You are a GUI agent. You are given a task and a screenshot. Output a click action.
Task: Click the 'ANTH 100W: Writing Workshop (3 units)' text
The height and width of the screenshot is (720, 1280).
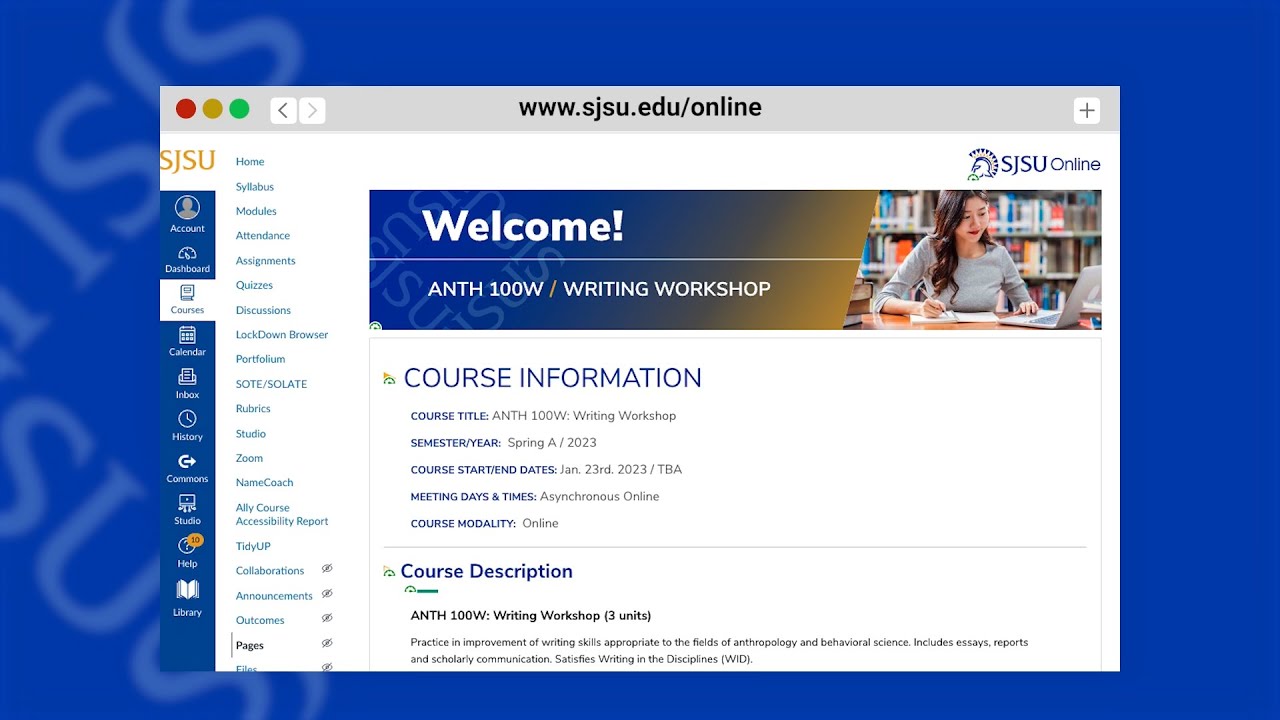pos(531,615)
